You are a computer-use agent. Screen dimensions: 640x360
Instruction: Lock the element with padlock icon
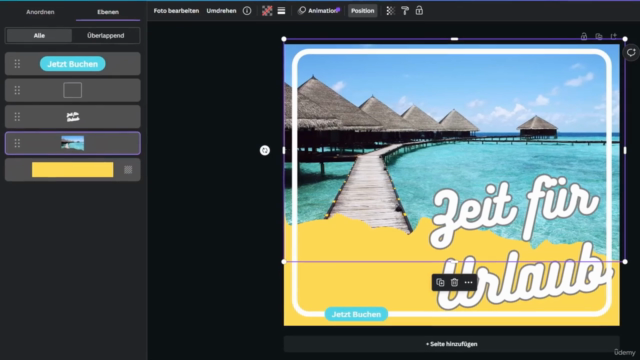(419, 11)
